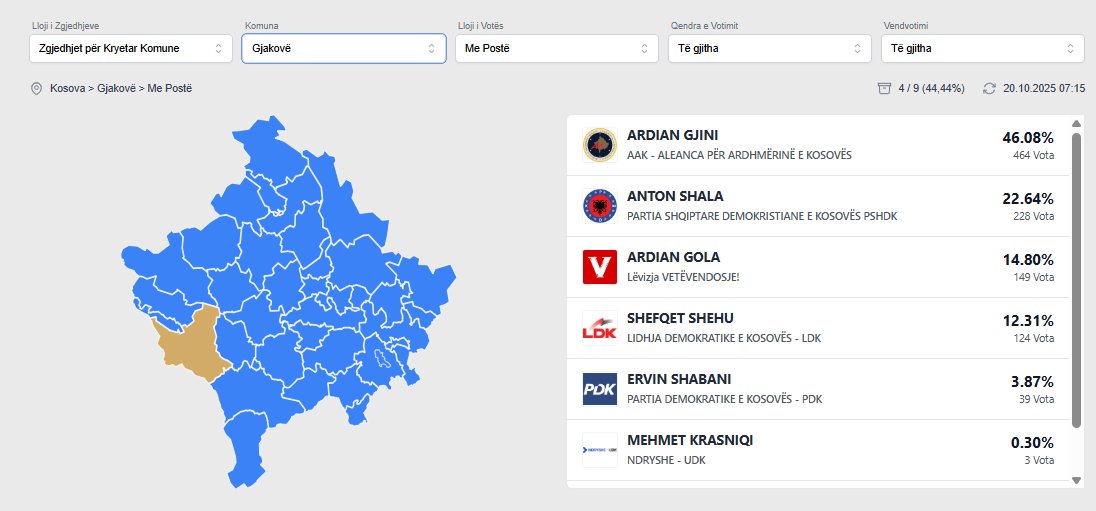Open the Lloji i Zgjedhjeve dropdown
The image size is (1096, 511).
tap(131, 48)
